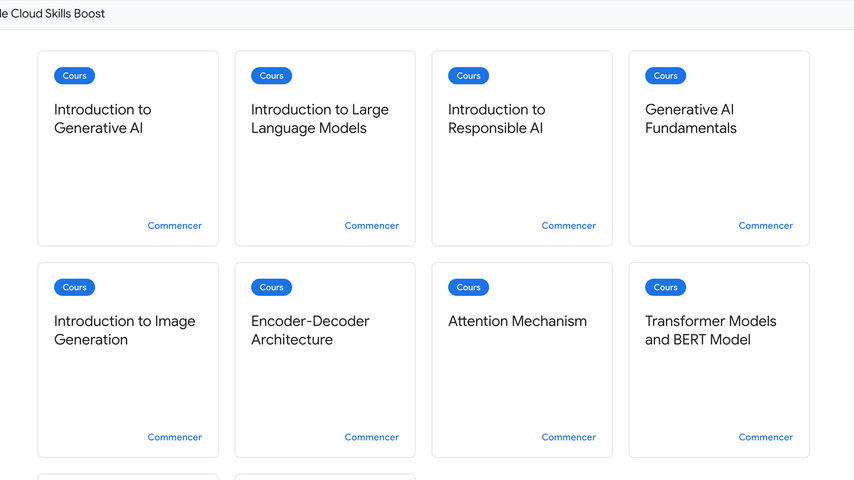Click the Cours badge on Generative AI Fundamentals
The width and height of the screenshot is (854, 480).
(x=665, y=76)
